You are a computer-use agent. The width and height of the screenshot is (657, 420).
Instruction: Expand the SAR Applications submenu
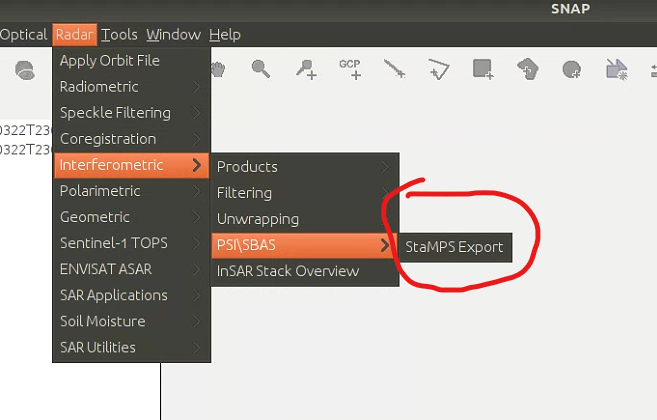point(131,295)
